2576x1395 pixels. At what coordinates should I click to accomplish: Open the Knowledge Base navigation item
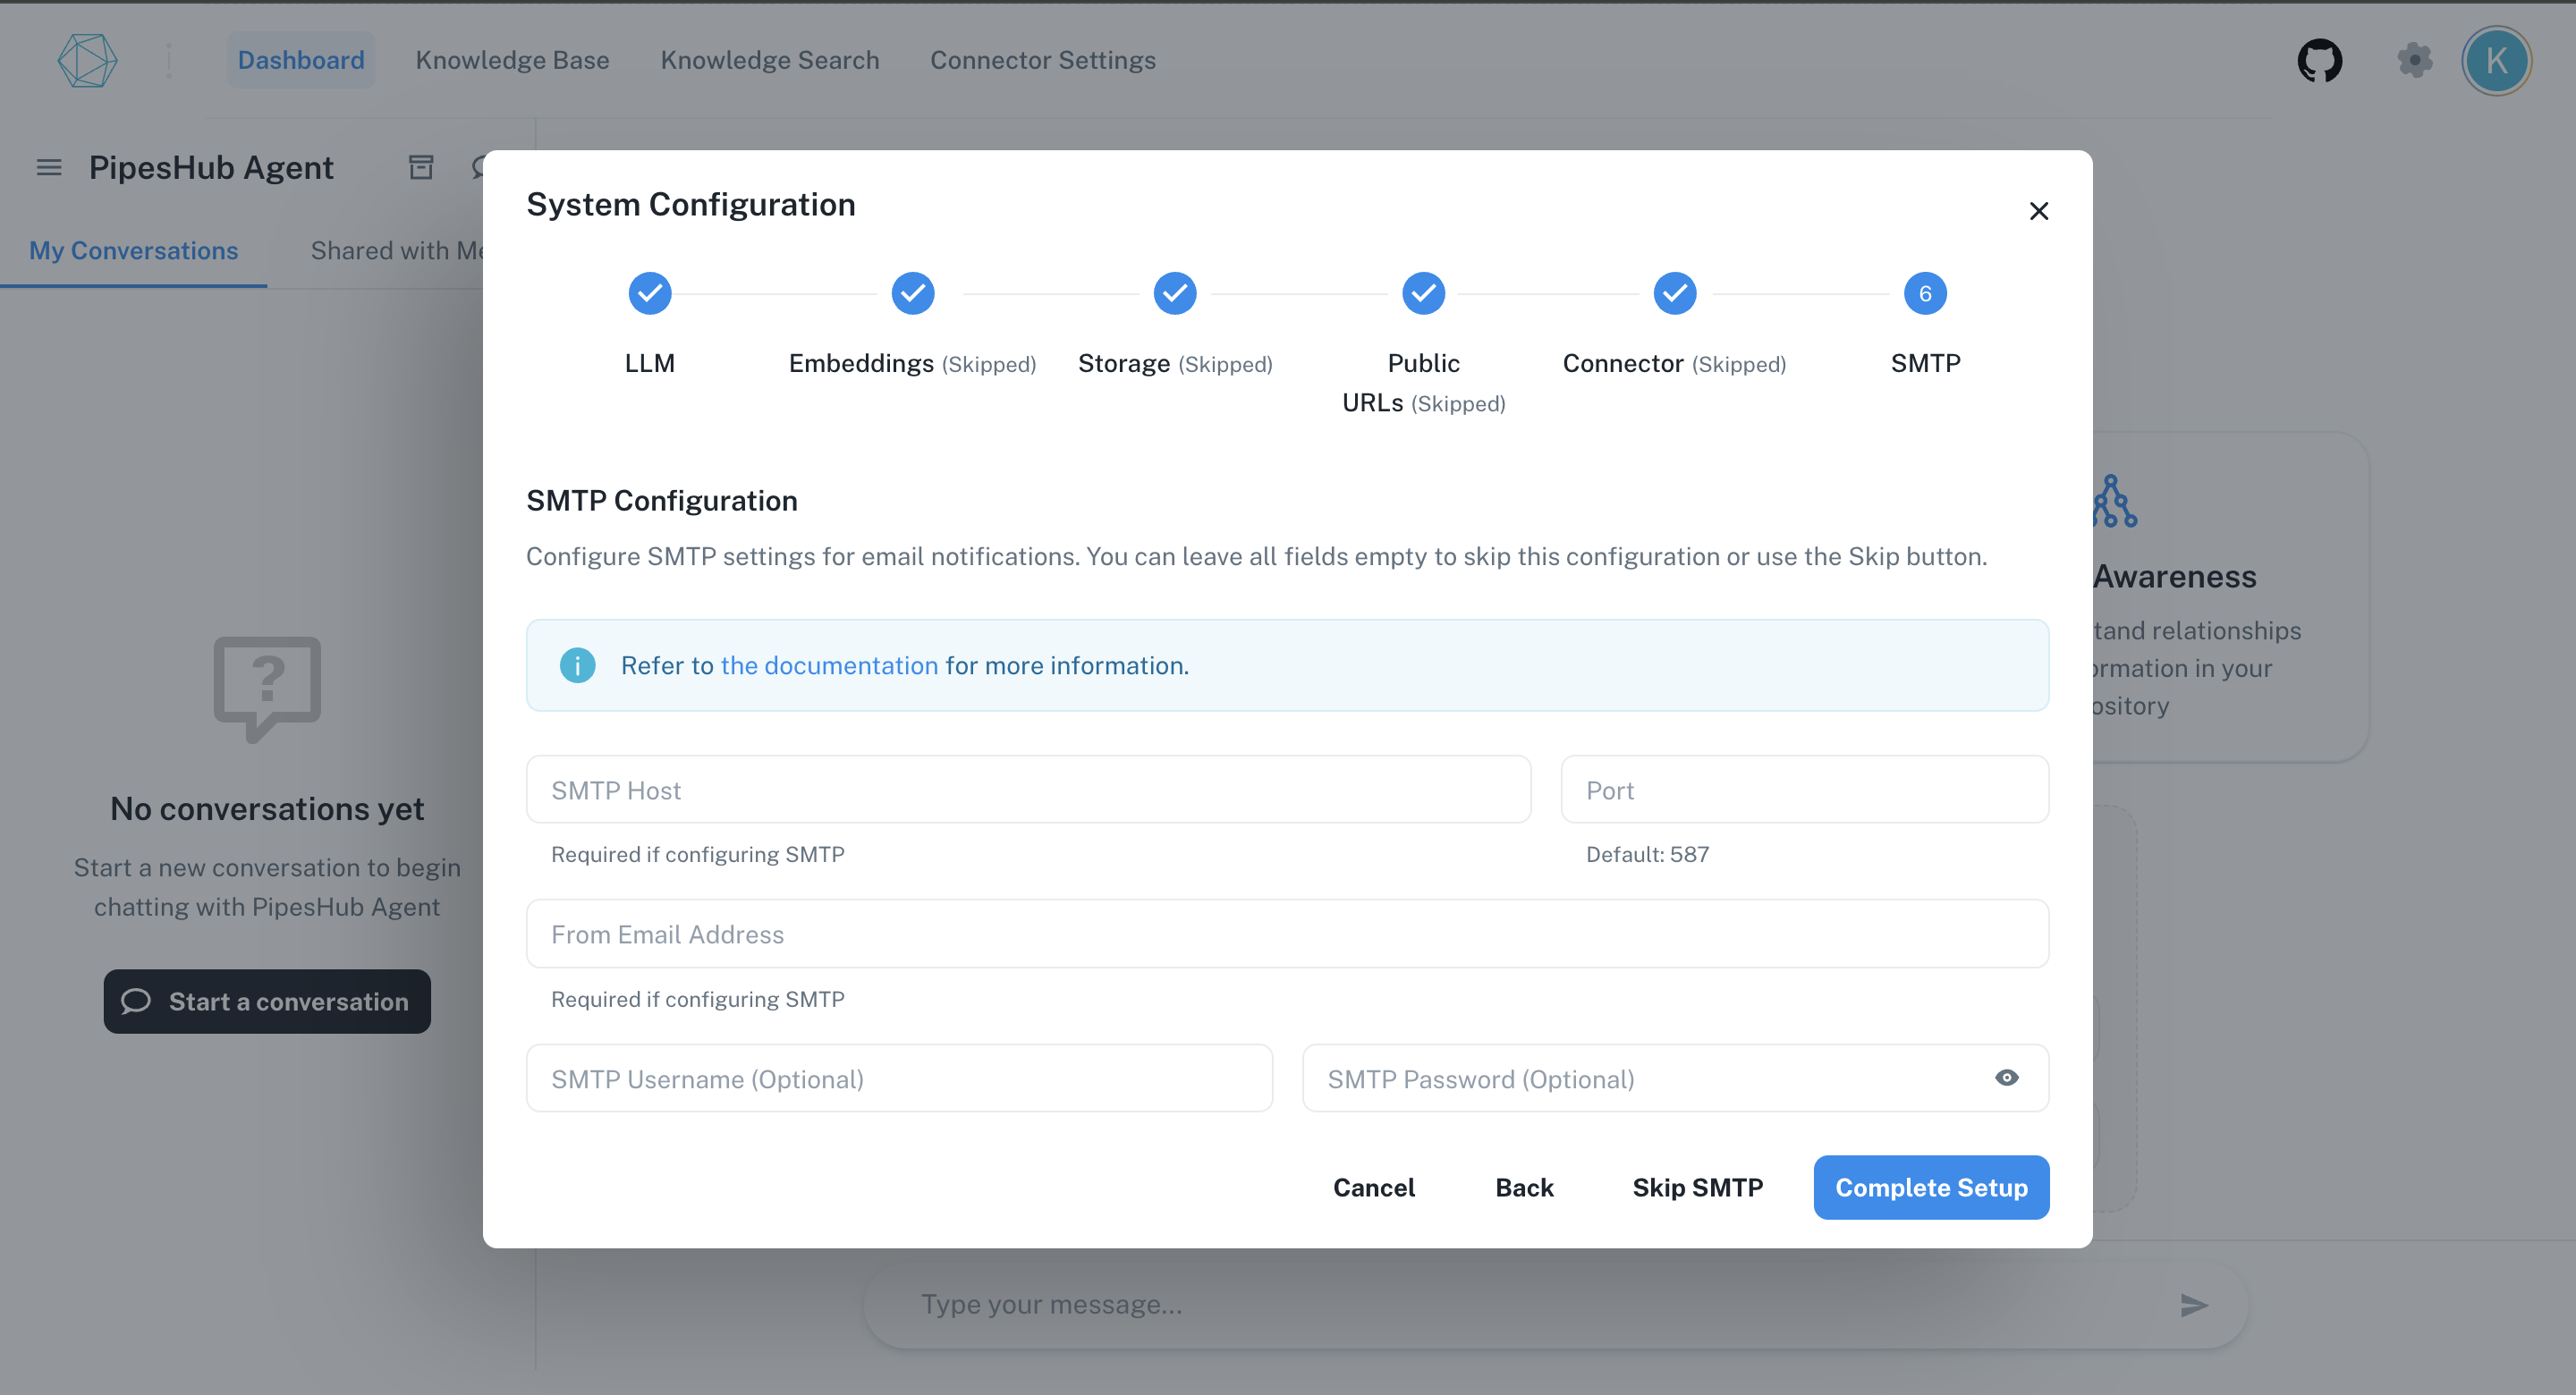pos(512,60)
